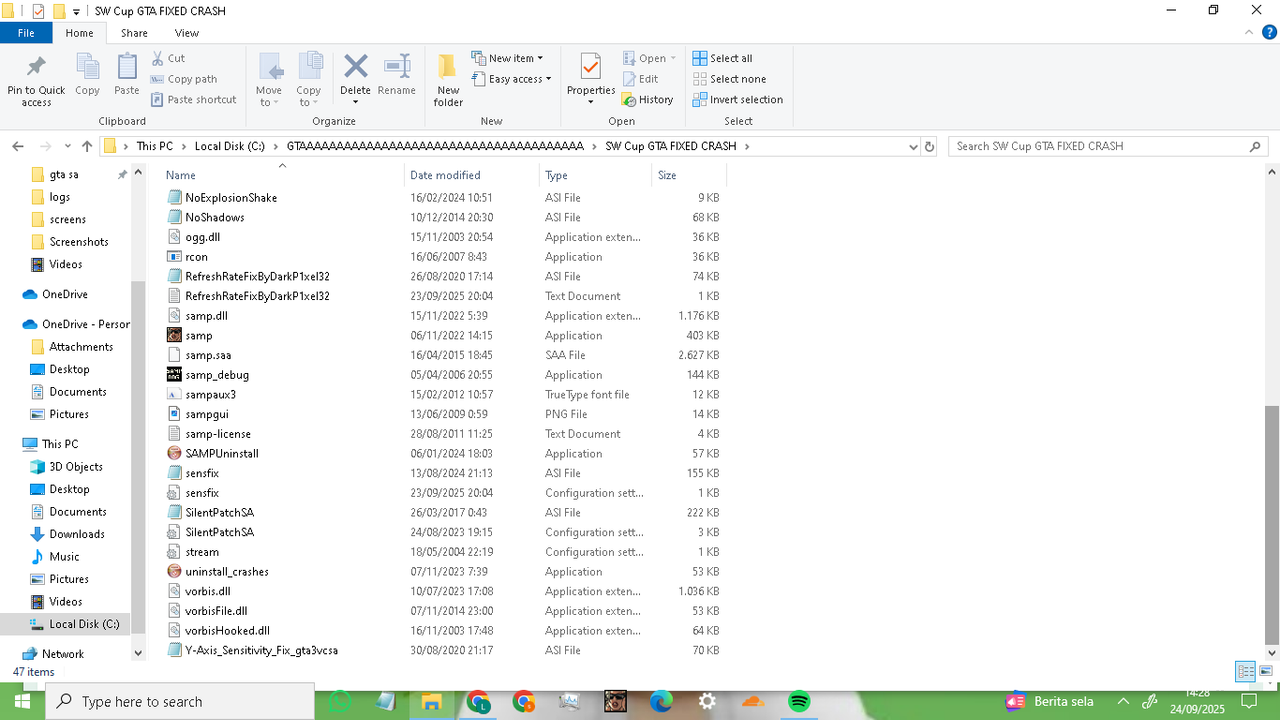The image size is (1280, 720).
Task: Click the Delete ribbon icon
Action: [355, 68]
